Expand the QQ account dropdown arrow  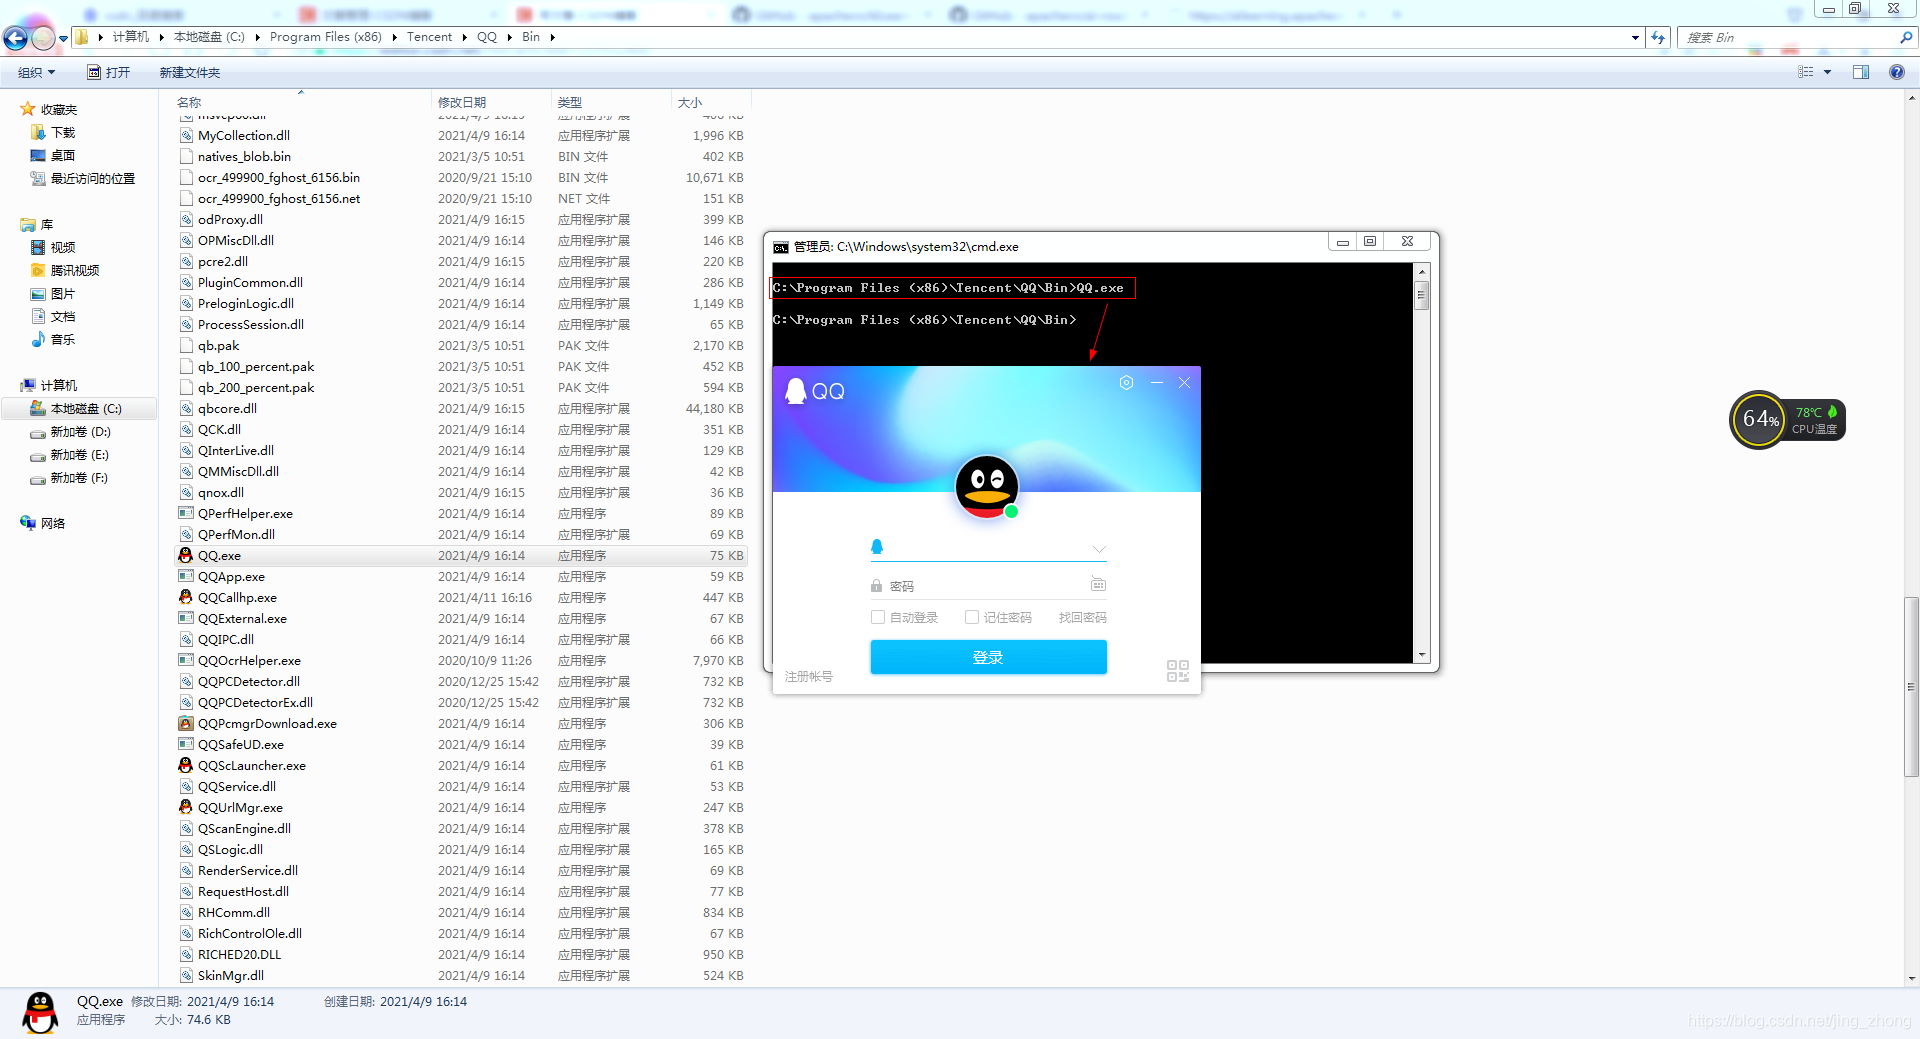pos(1099,549)
